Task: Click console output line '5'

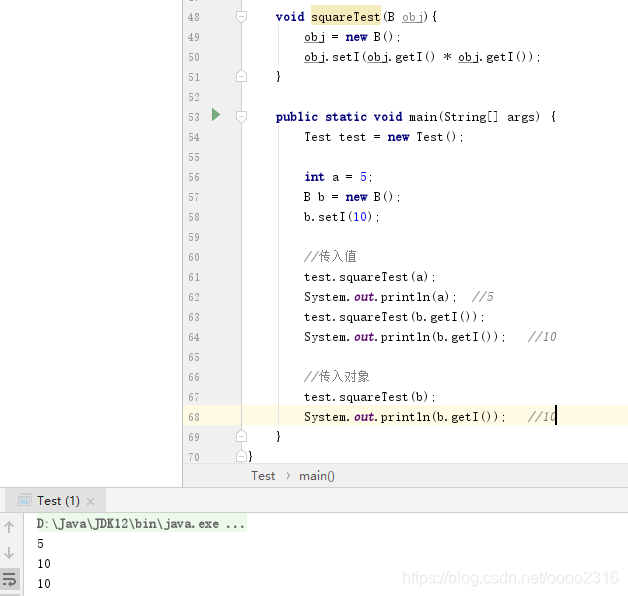Action: (x=40, y=544)
